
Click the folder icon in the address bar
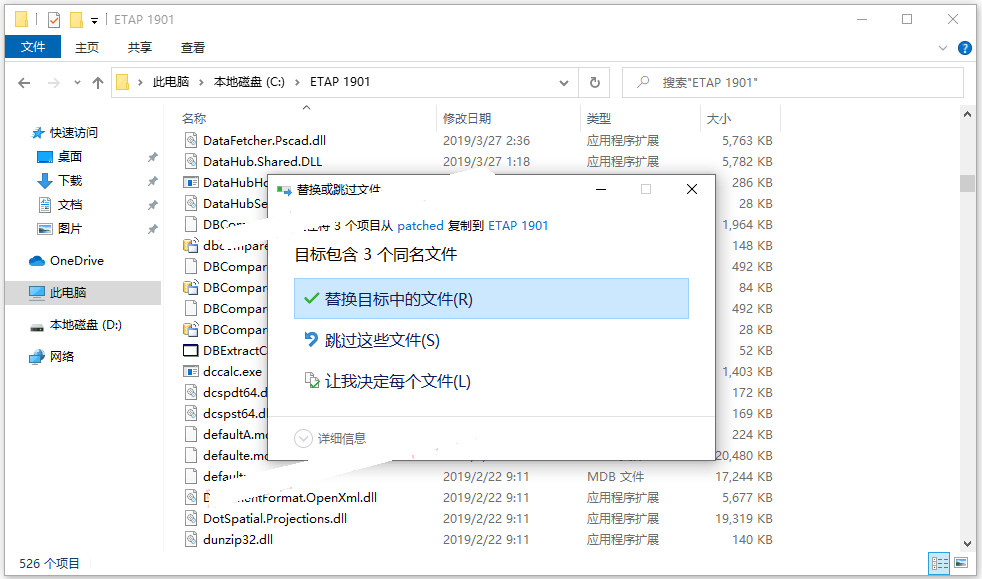click(123, 82)
